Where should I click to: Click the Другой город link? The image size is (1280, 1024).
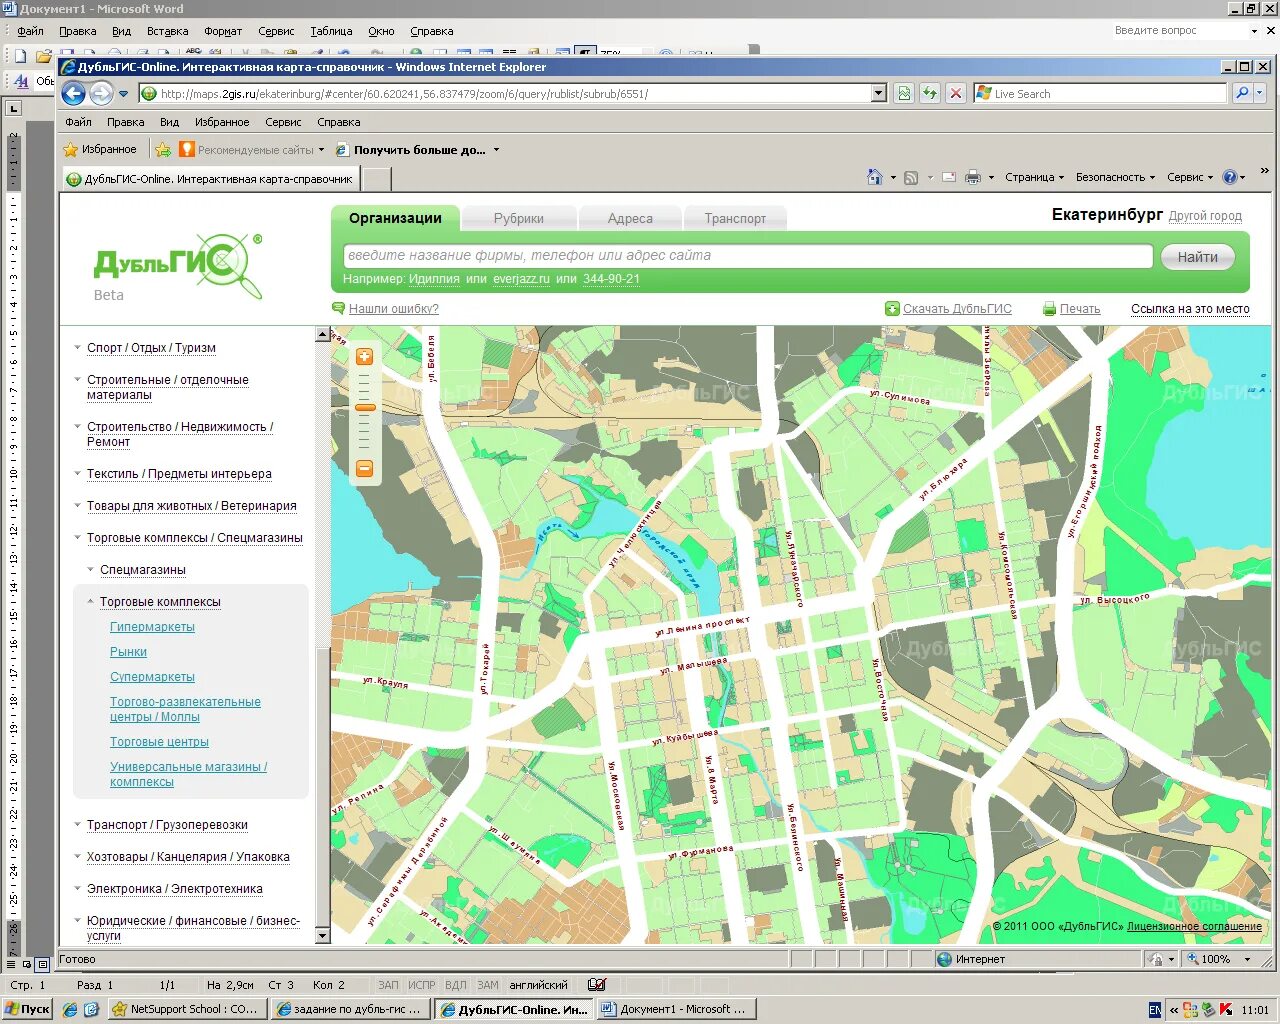[x=1205, y=216]
